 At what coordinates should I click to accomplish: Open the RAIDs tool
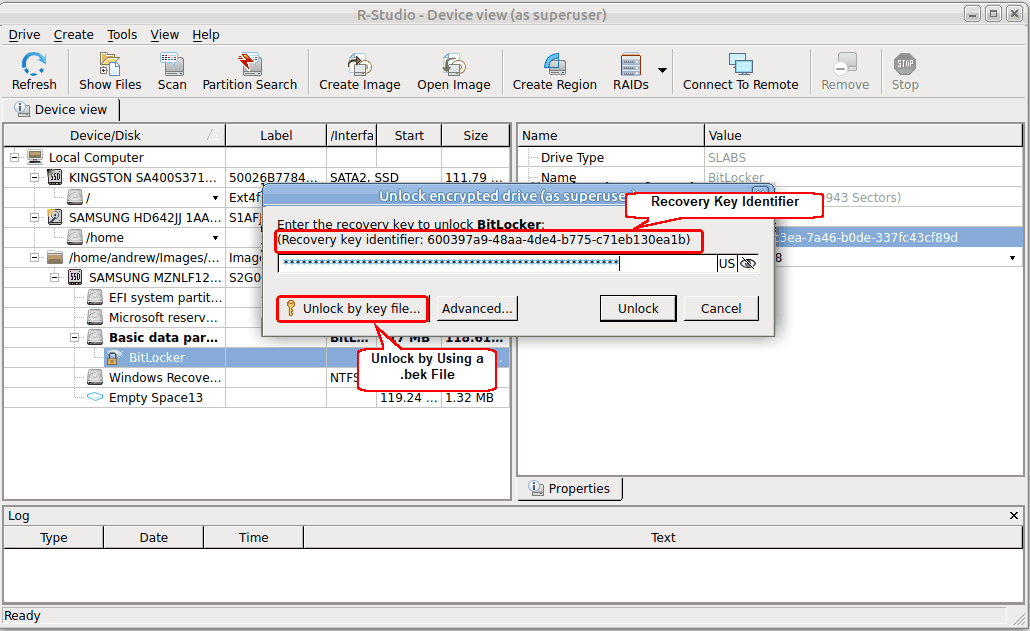point(630,65)
